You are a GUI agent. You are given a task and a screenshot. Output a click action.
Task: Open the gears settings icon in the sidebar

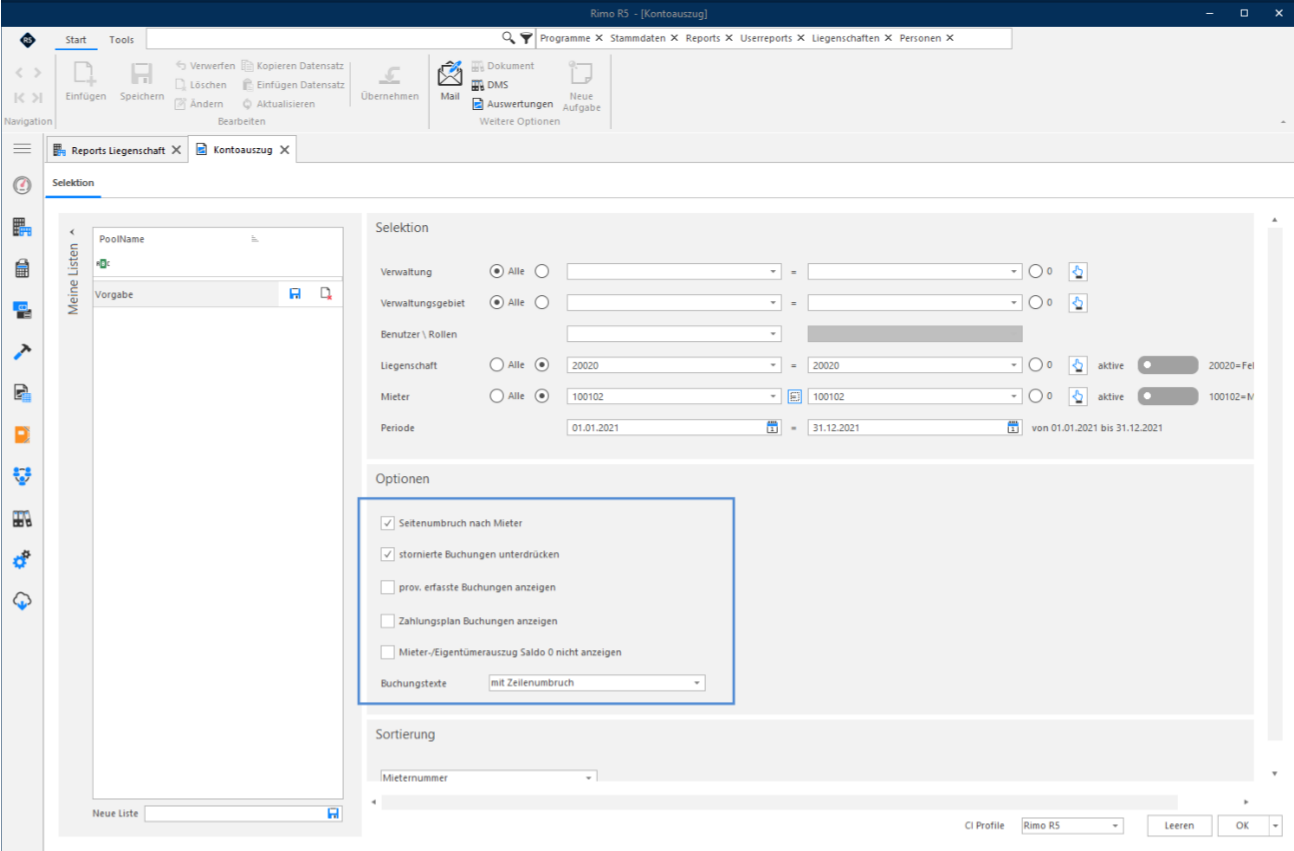click(22, 560)
